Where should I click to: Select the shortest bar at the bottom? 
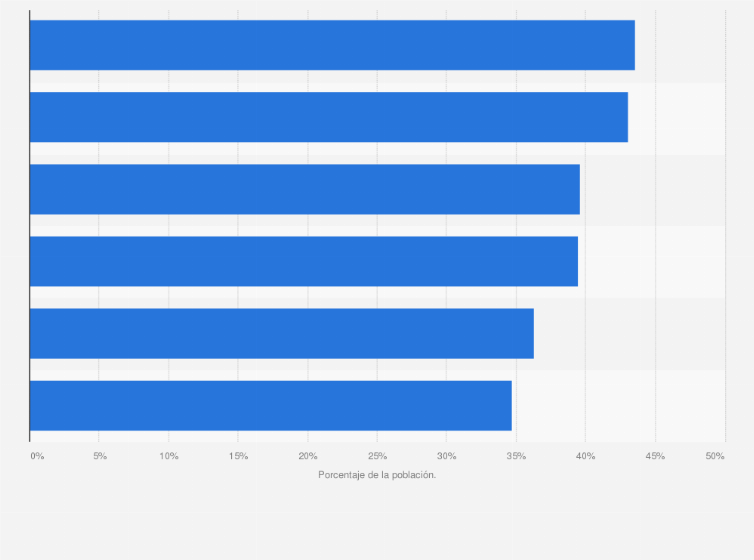270,405
